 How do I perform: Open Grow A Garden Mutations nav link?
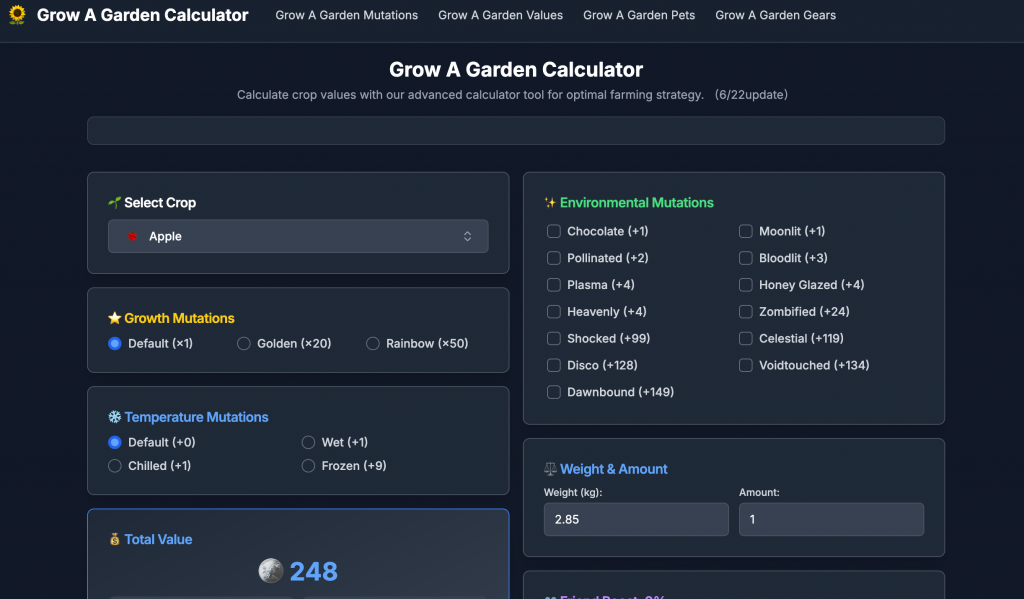[346, 15]
